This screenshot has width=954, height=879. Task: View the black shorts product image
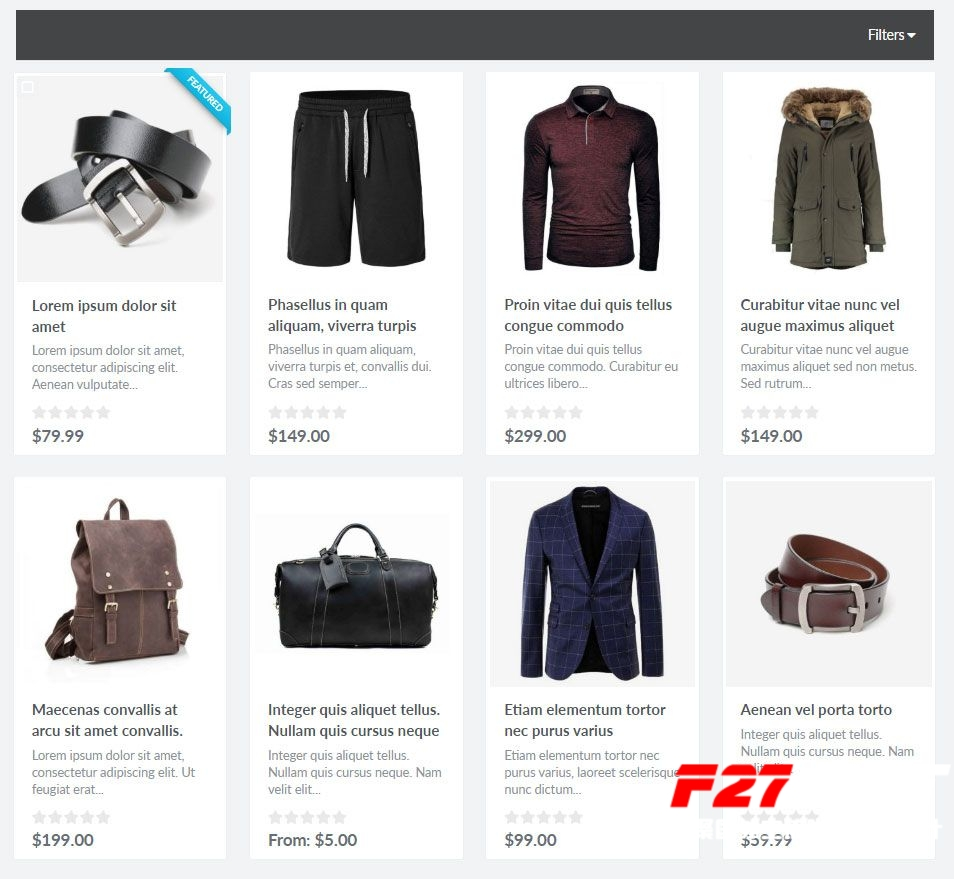356,178
